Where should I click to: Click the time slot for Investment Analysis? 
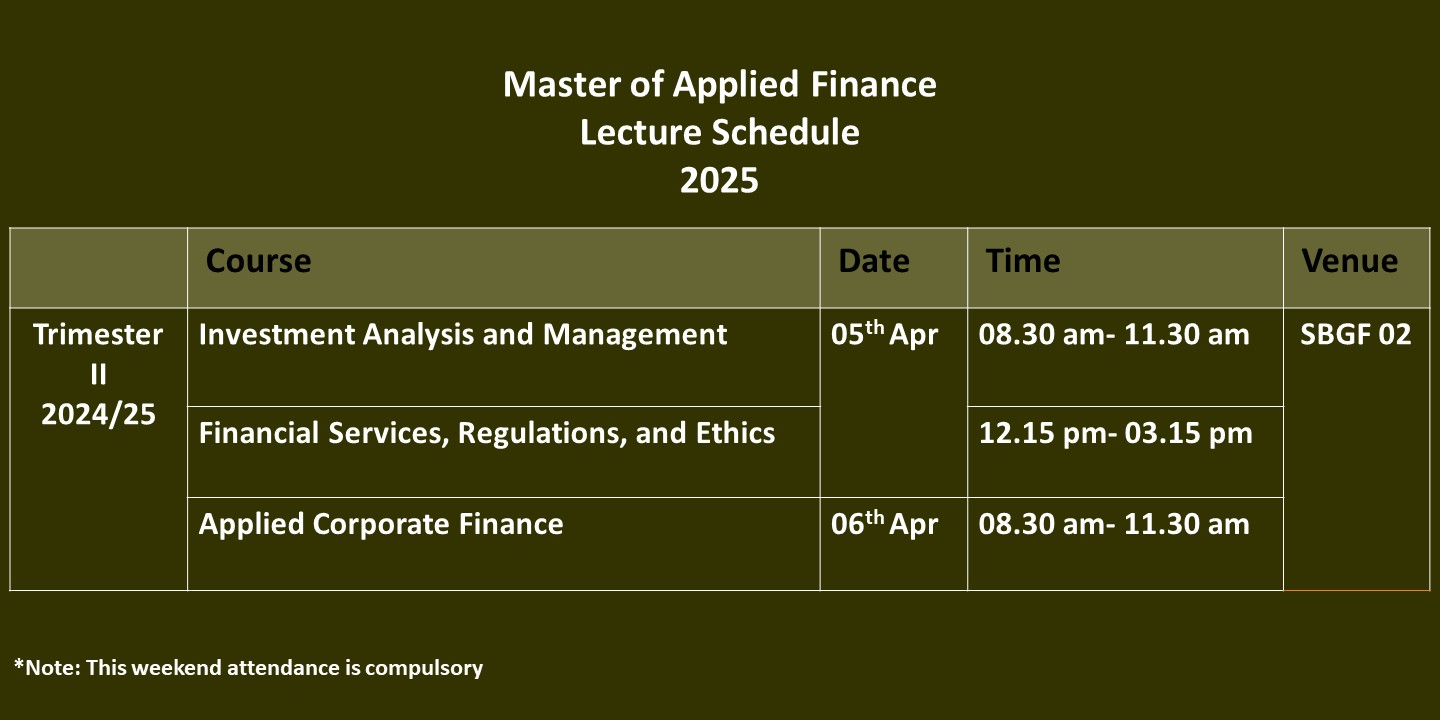(x=1114, y=335)
